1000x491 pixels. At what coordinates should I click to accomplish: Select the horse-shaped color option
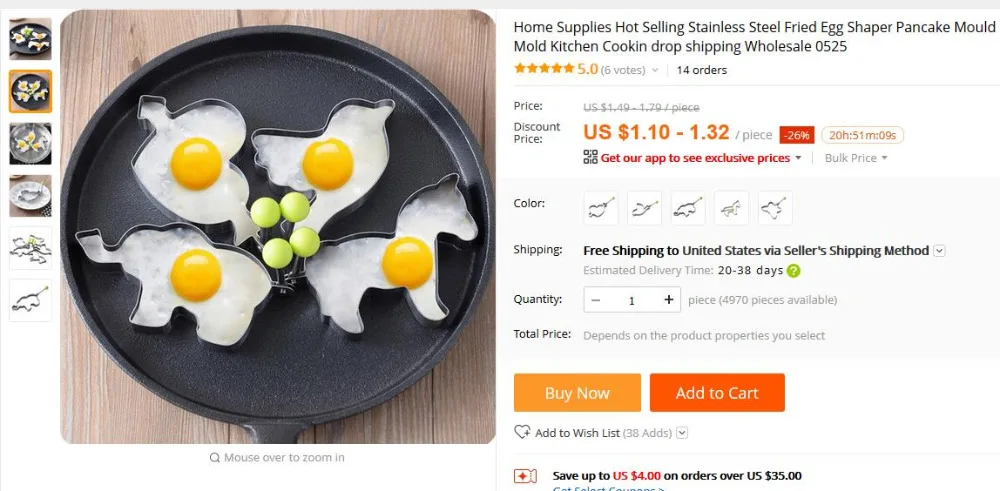731,208
